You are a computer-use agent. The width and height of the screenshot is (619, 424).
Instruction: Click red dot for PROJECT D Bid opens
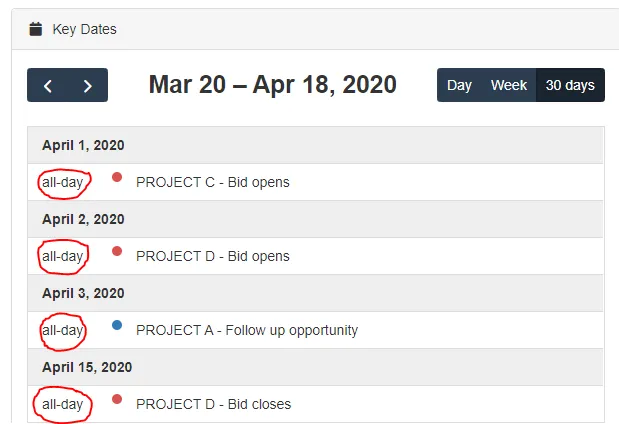[x=117, y=251]
